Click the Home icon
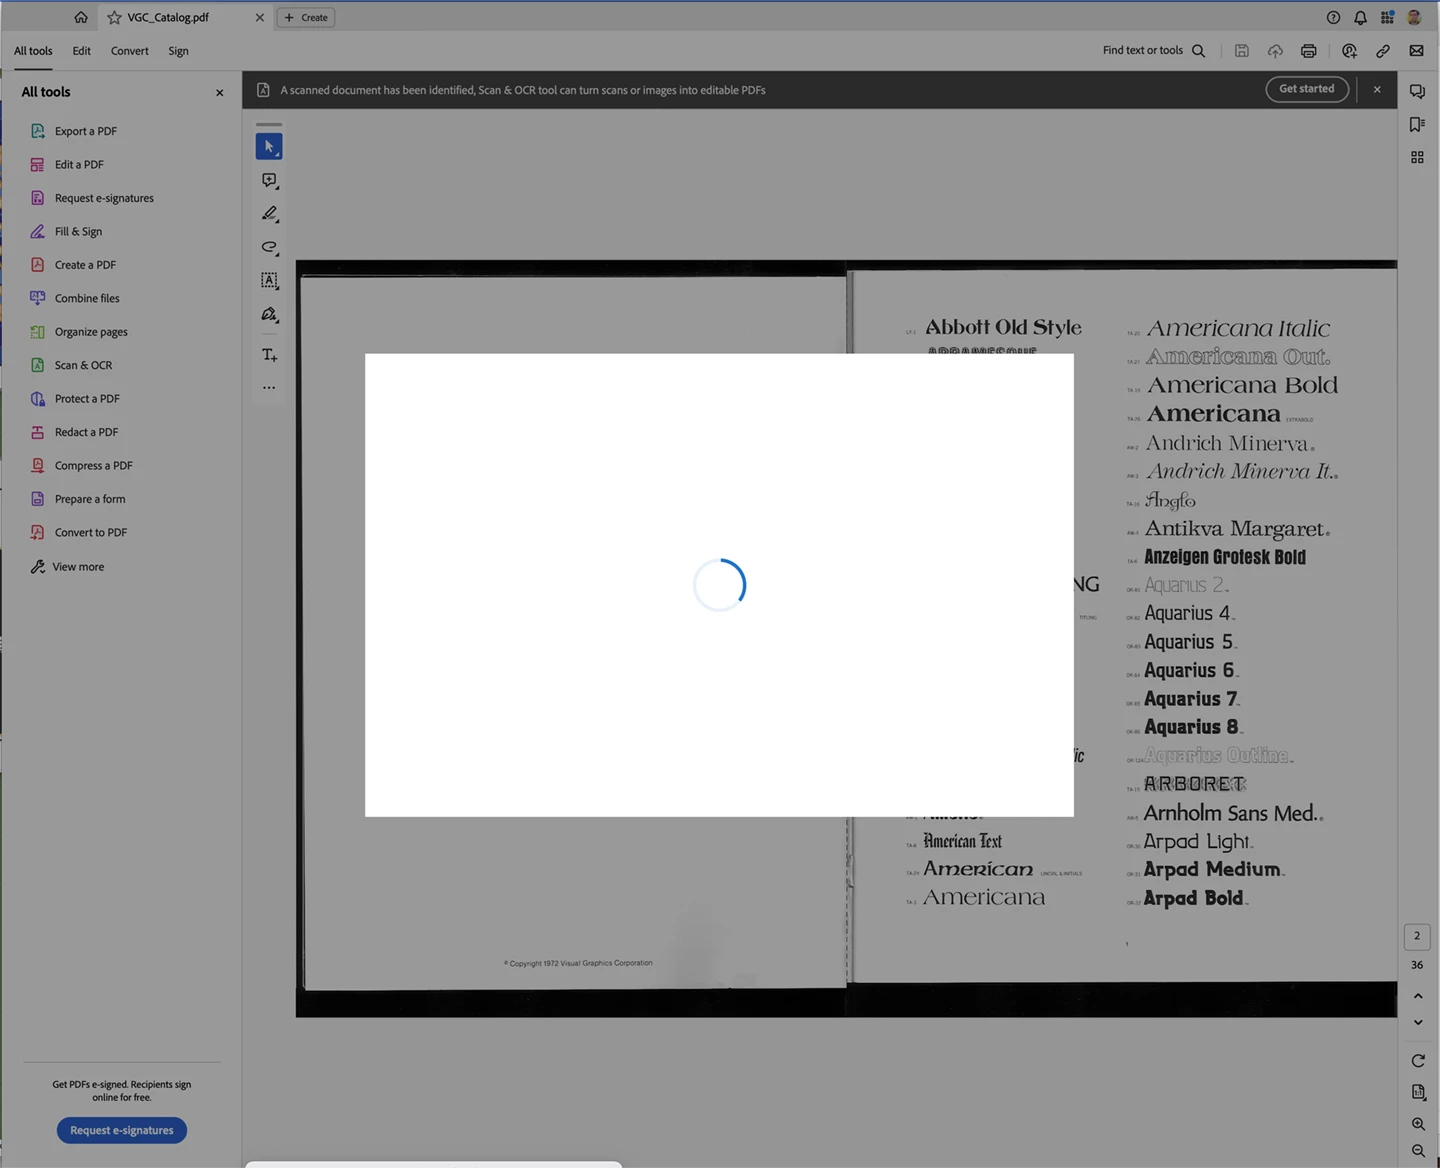This screenshot has height=1168, width=1440. point(81,17)
